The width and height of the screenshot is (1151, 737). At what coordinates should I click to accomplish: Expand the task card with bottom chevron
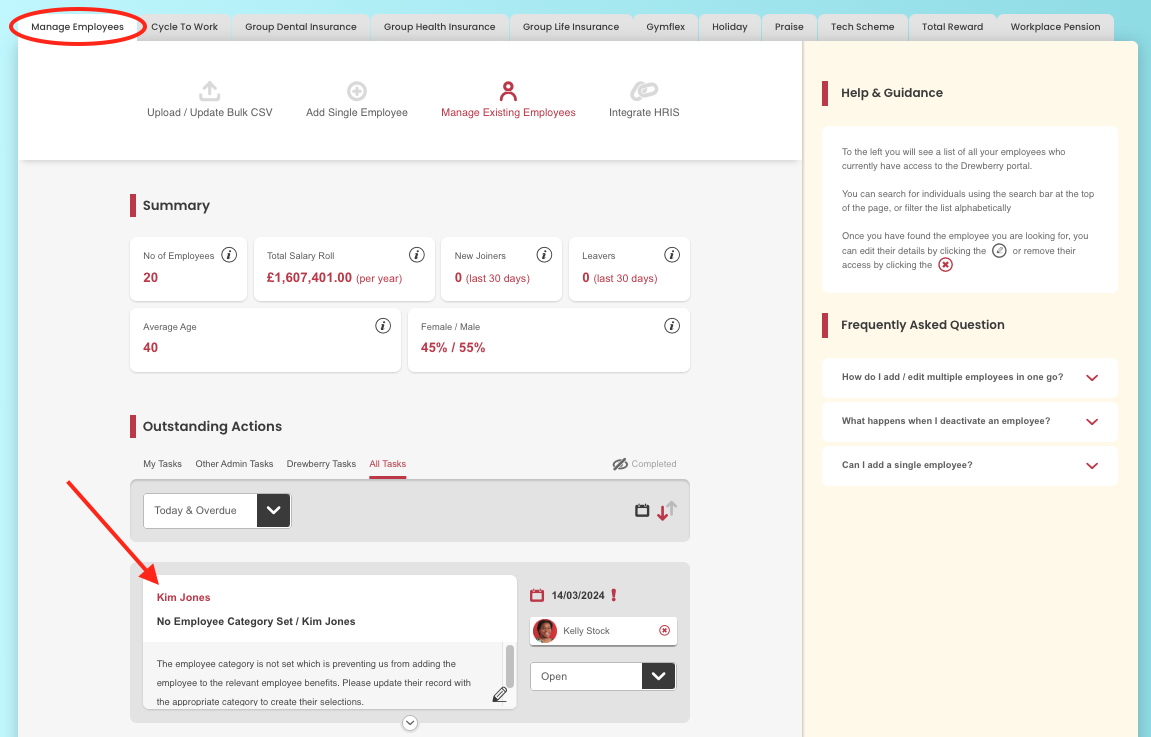pos(410,723)
